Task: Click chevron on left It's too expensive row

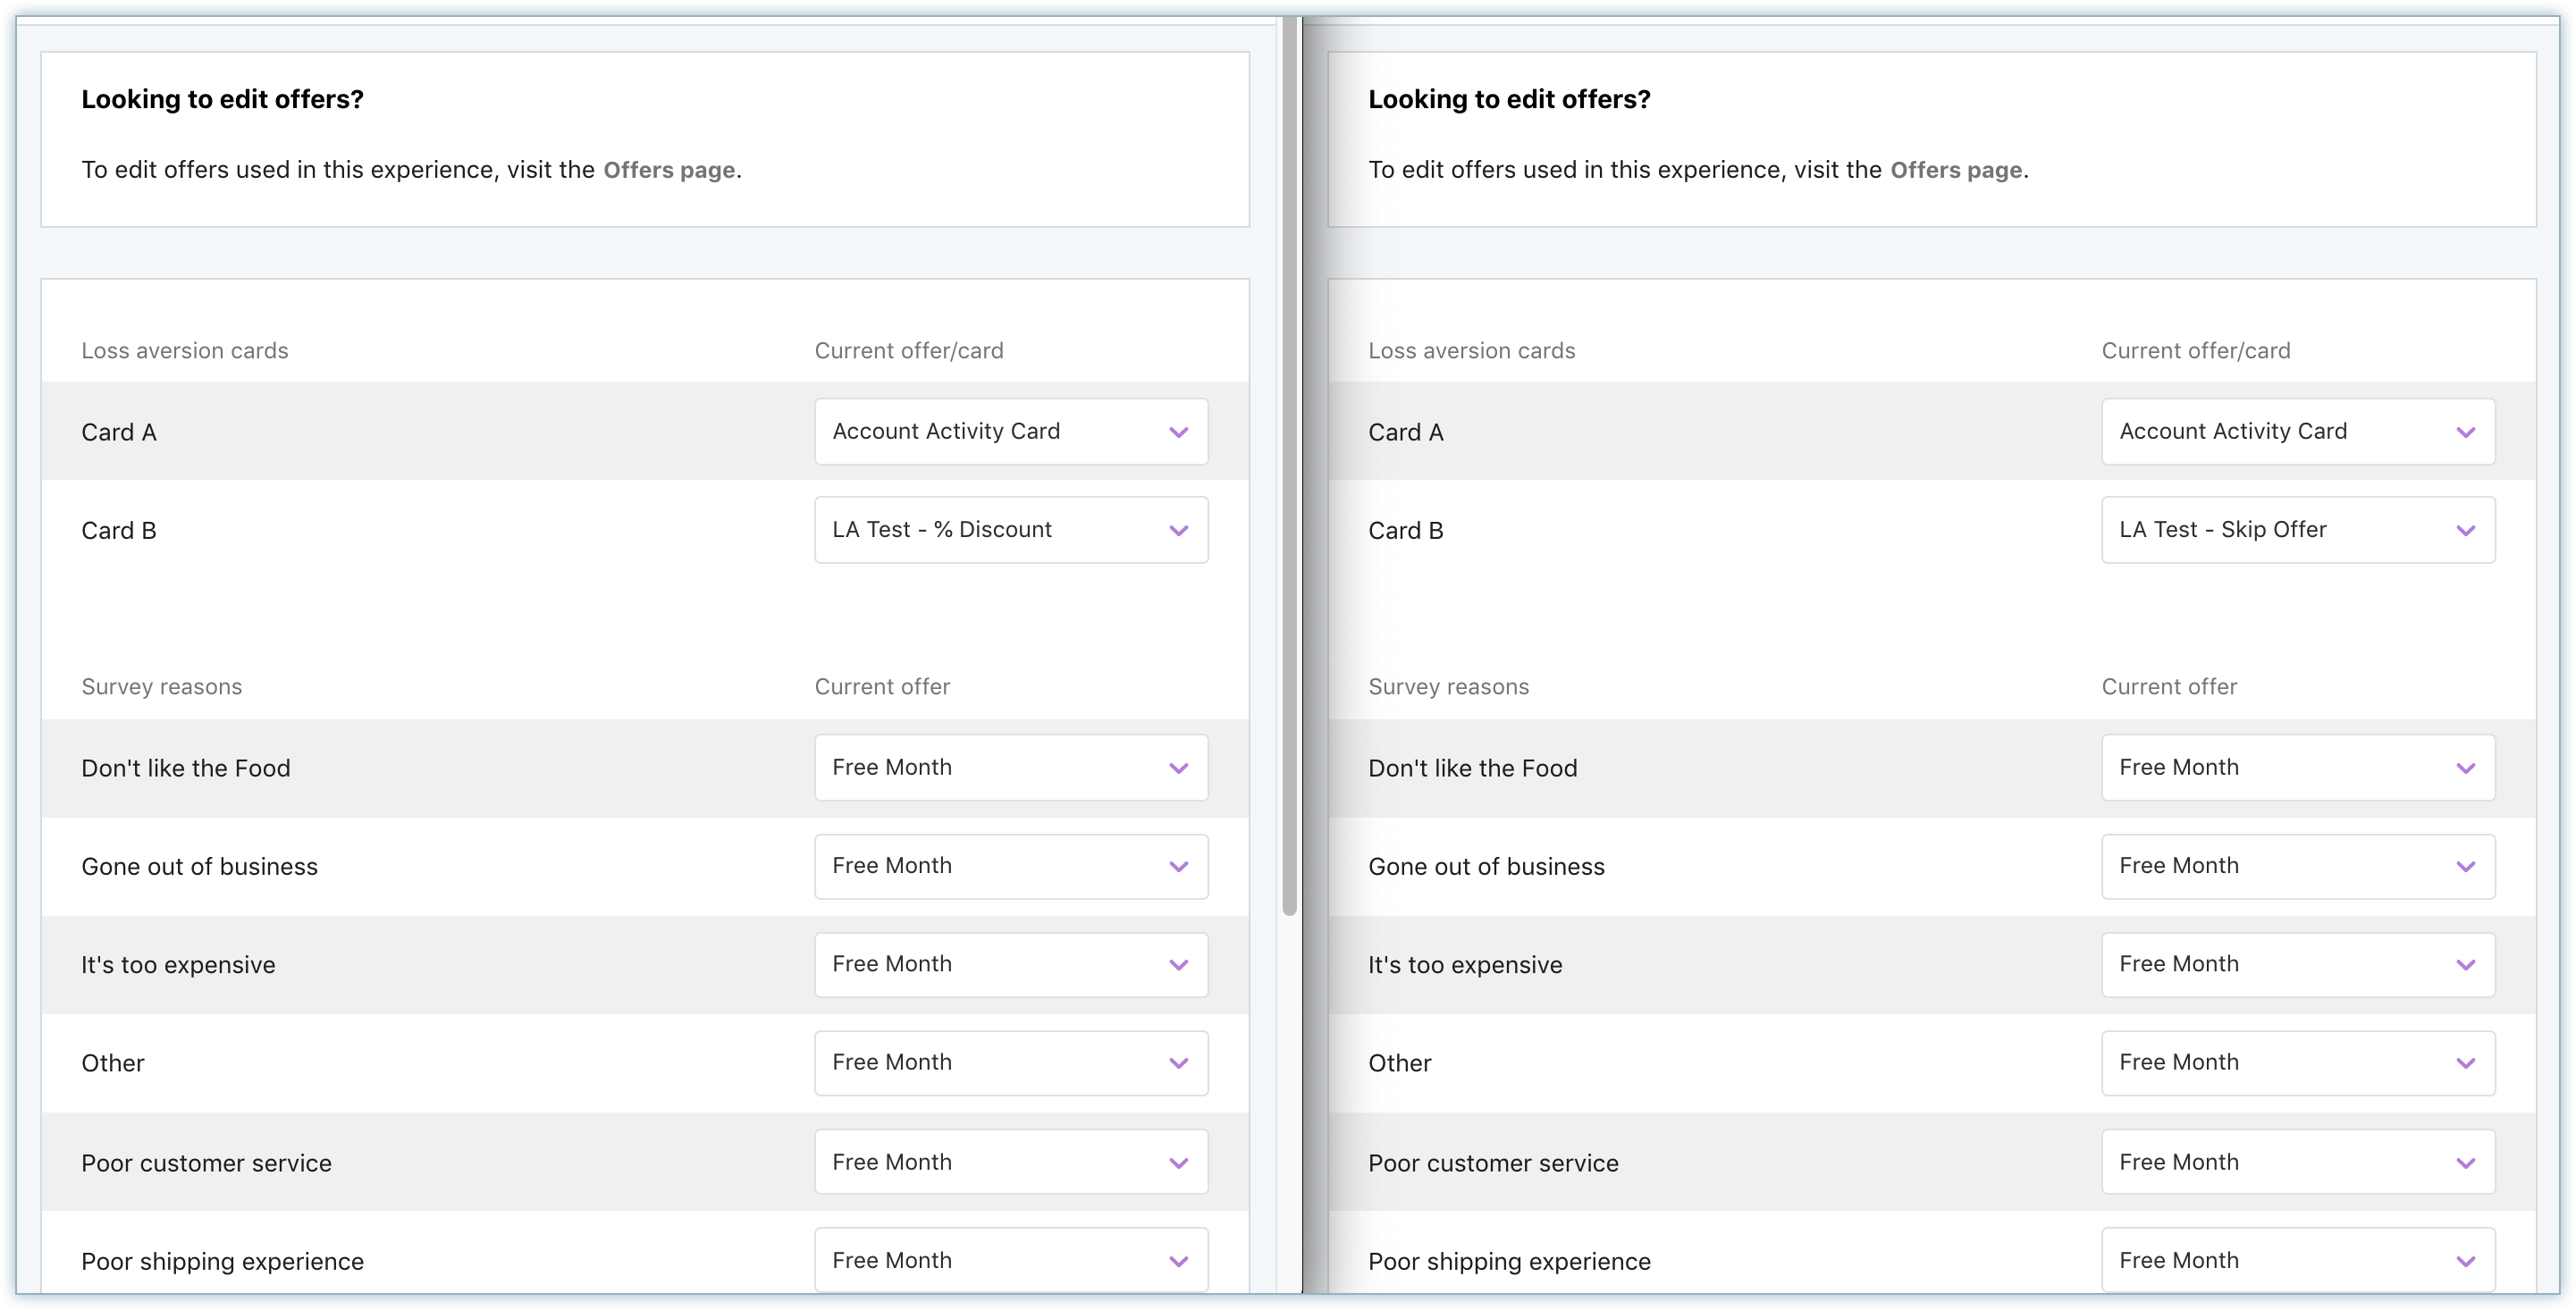Action: 1178,965
